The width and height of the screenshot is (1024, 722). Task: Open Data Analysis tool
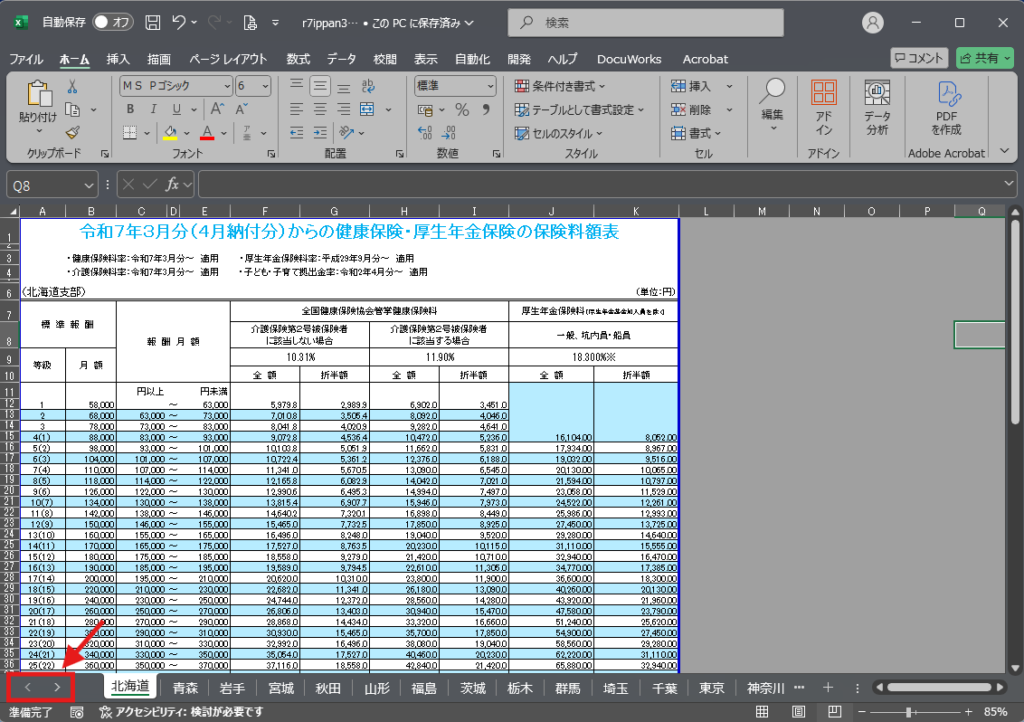877,108
